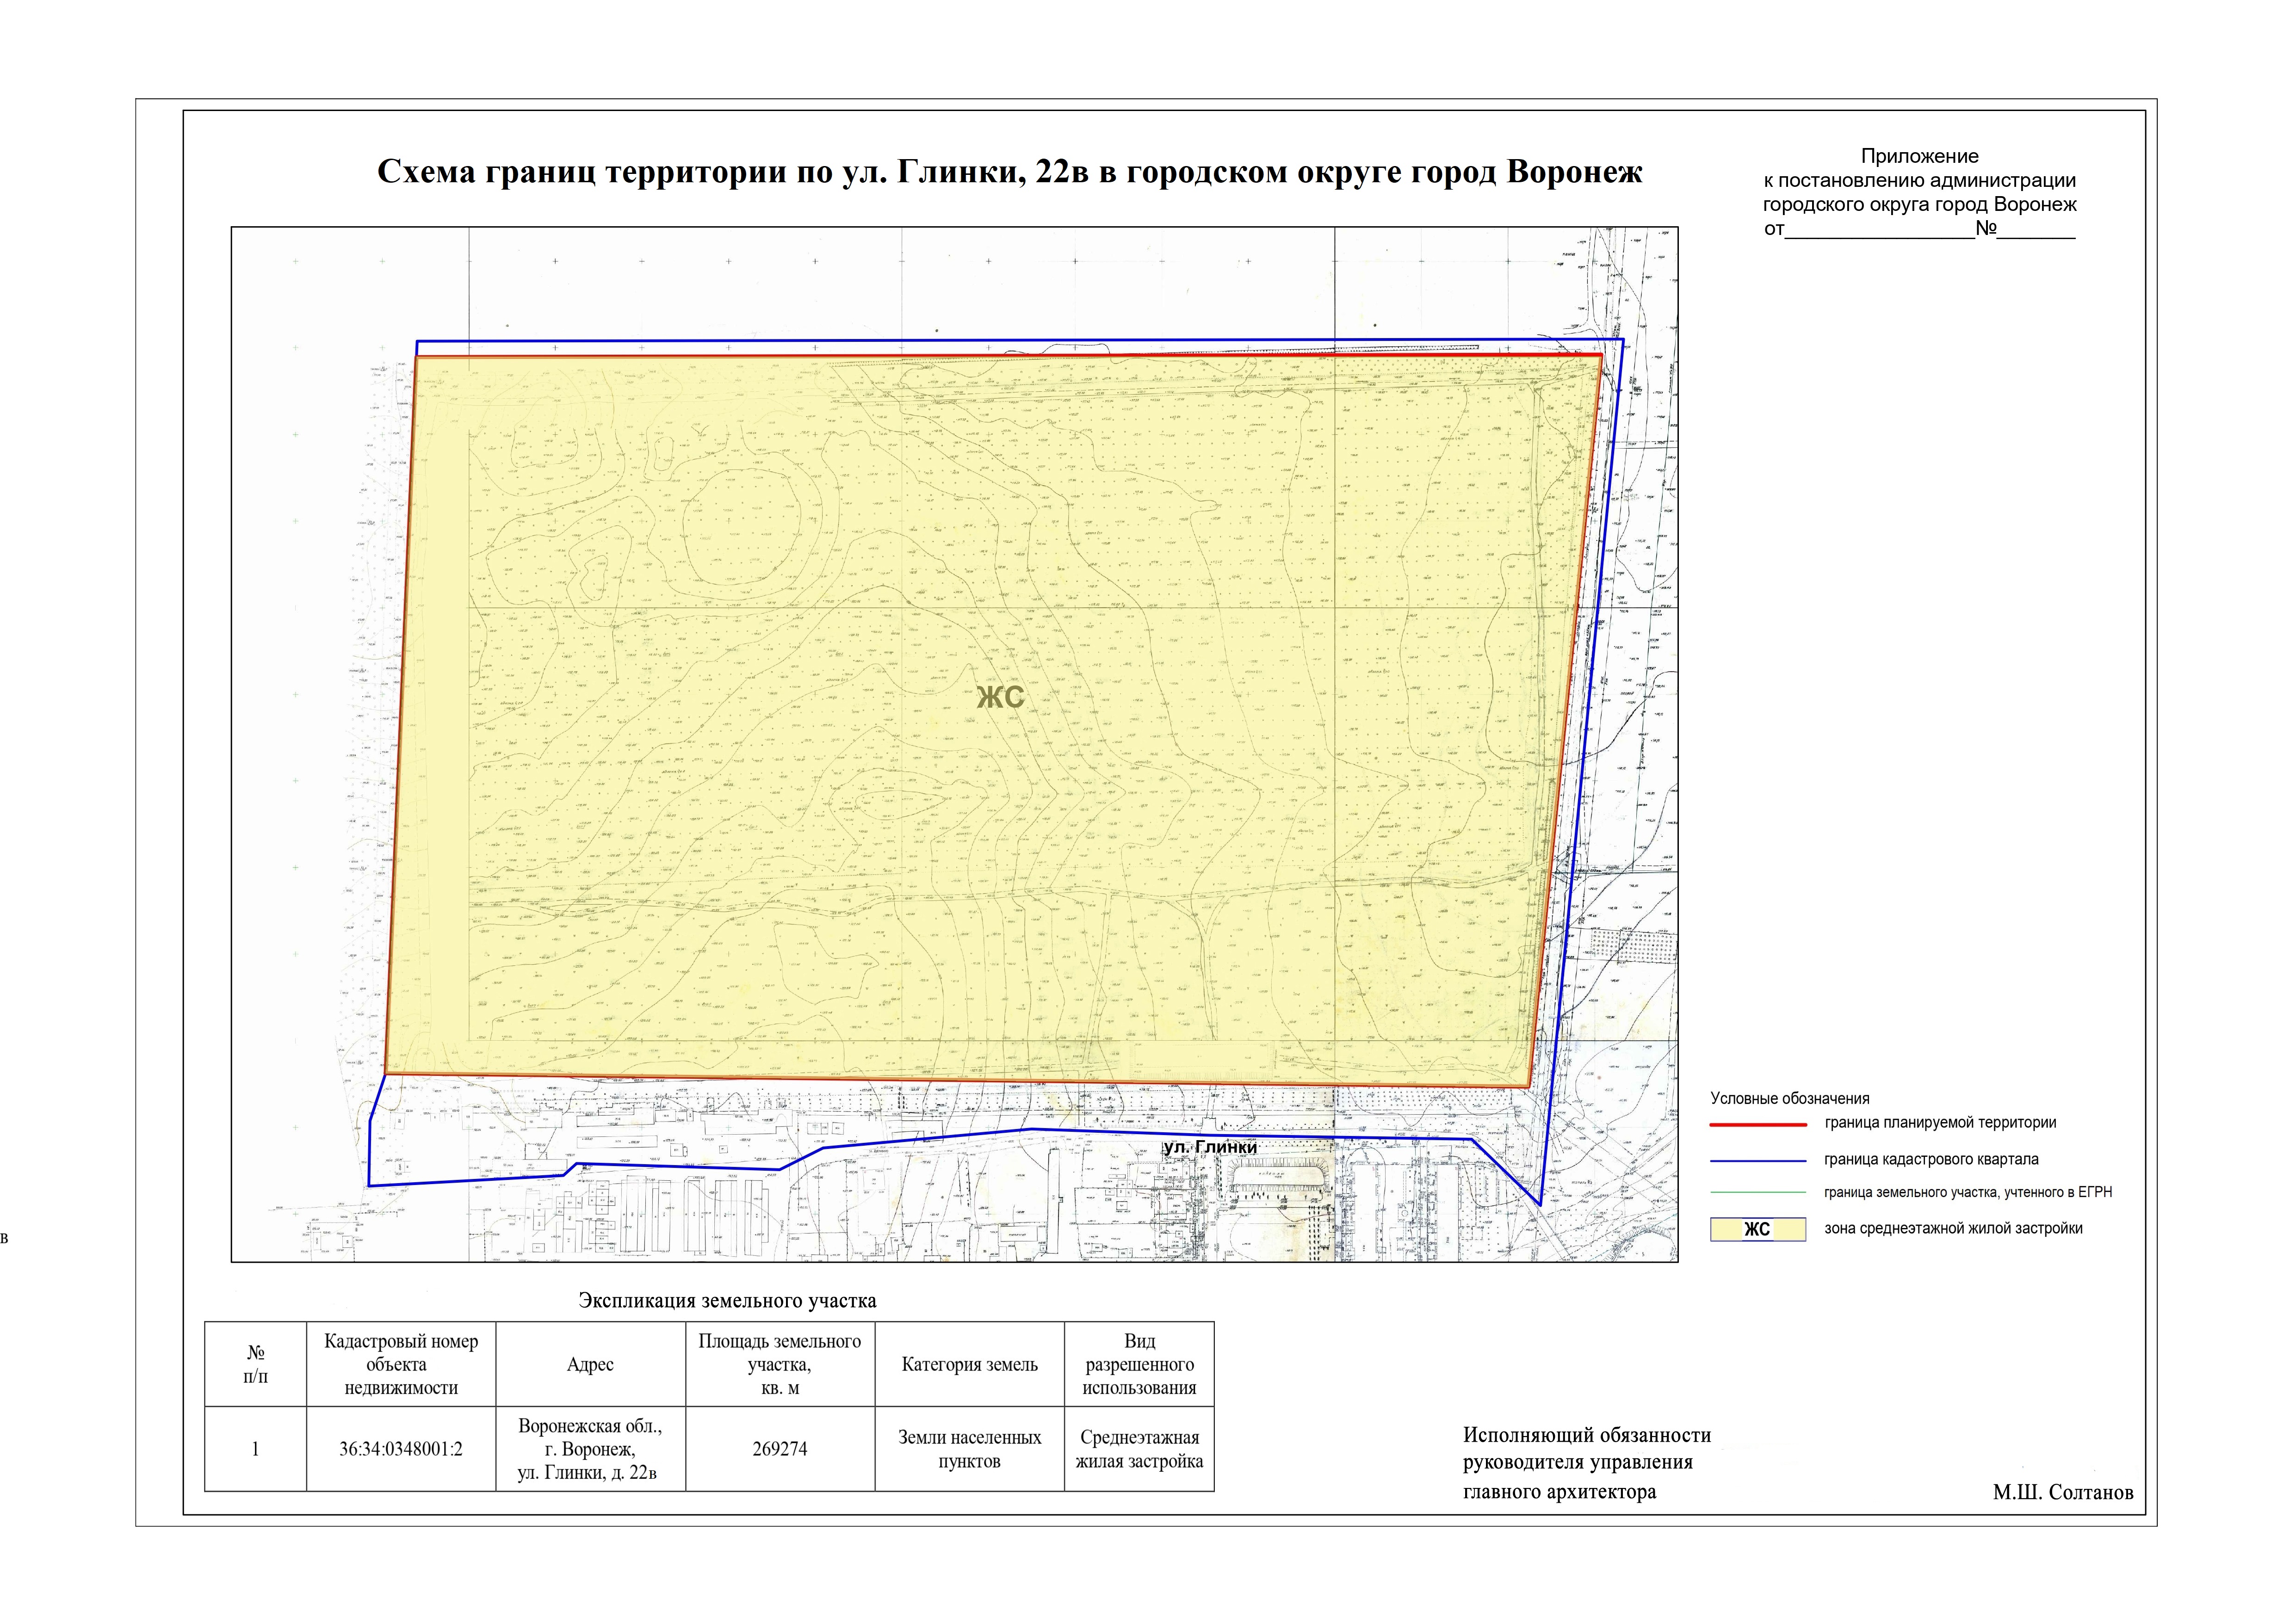Click the green land plot legend line

point(1758,1193)
